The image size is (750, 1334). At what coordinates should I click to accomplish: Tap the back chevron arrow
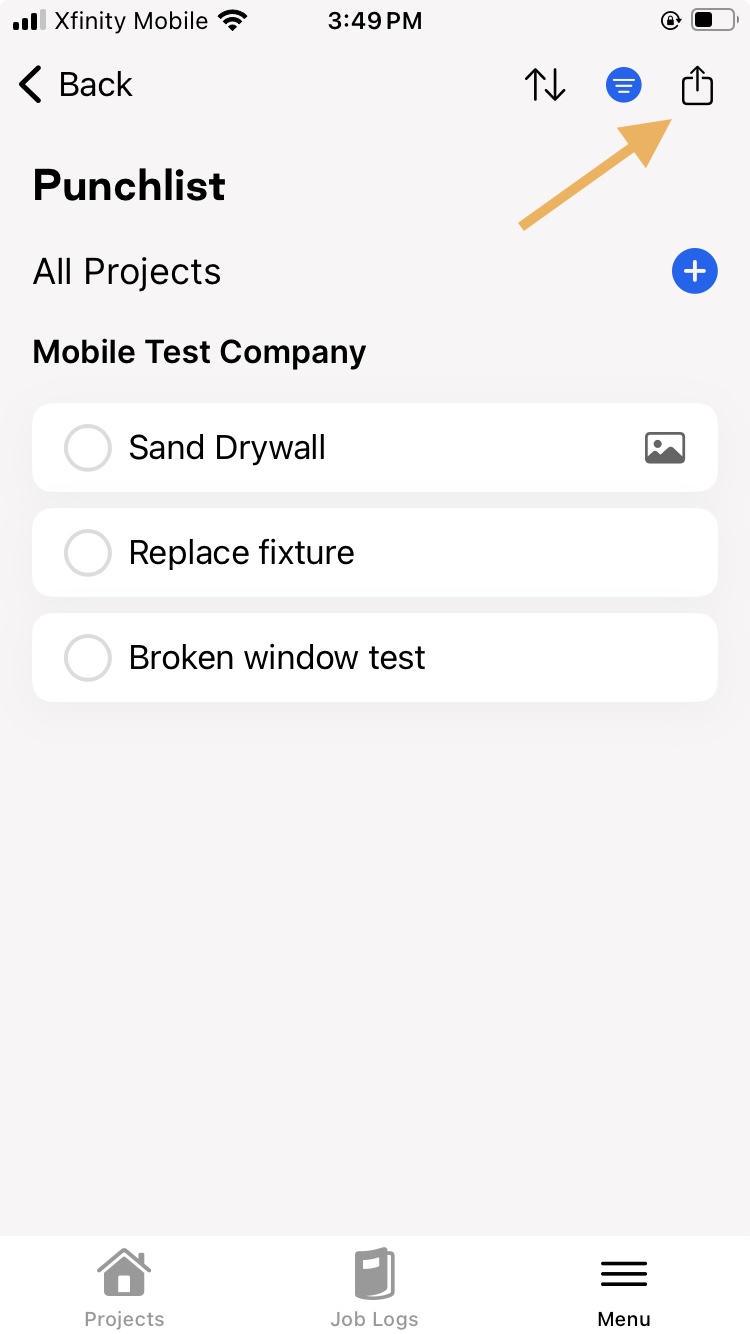click(x=31, y=85)
